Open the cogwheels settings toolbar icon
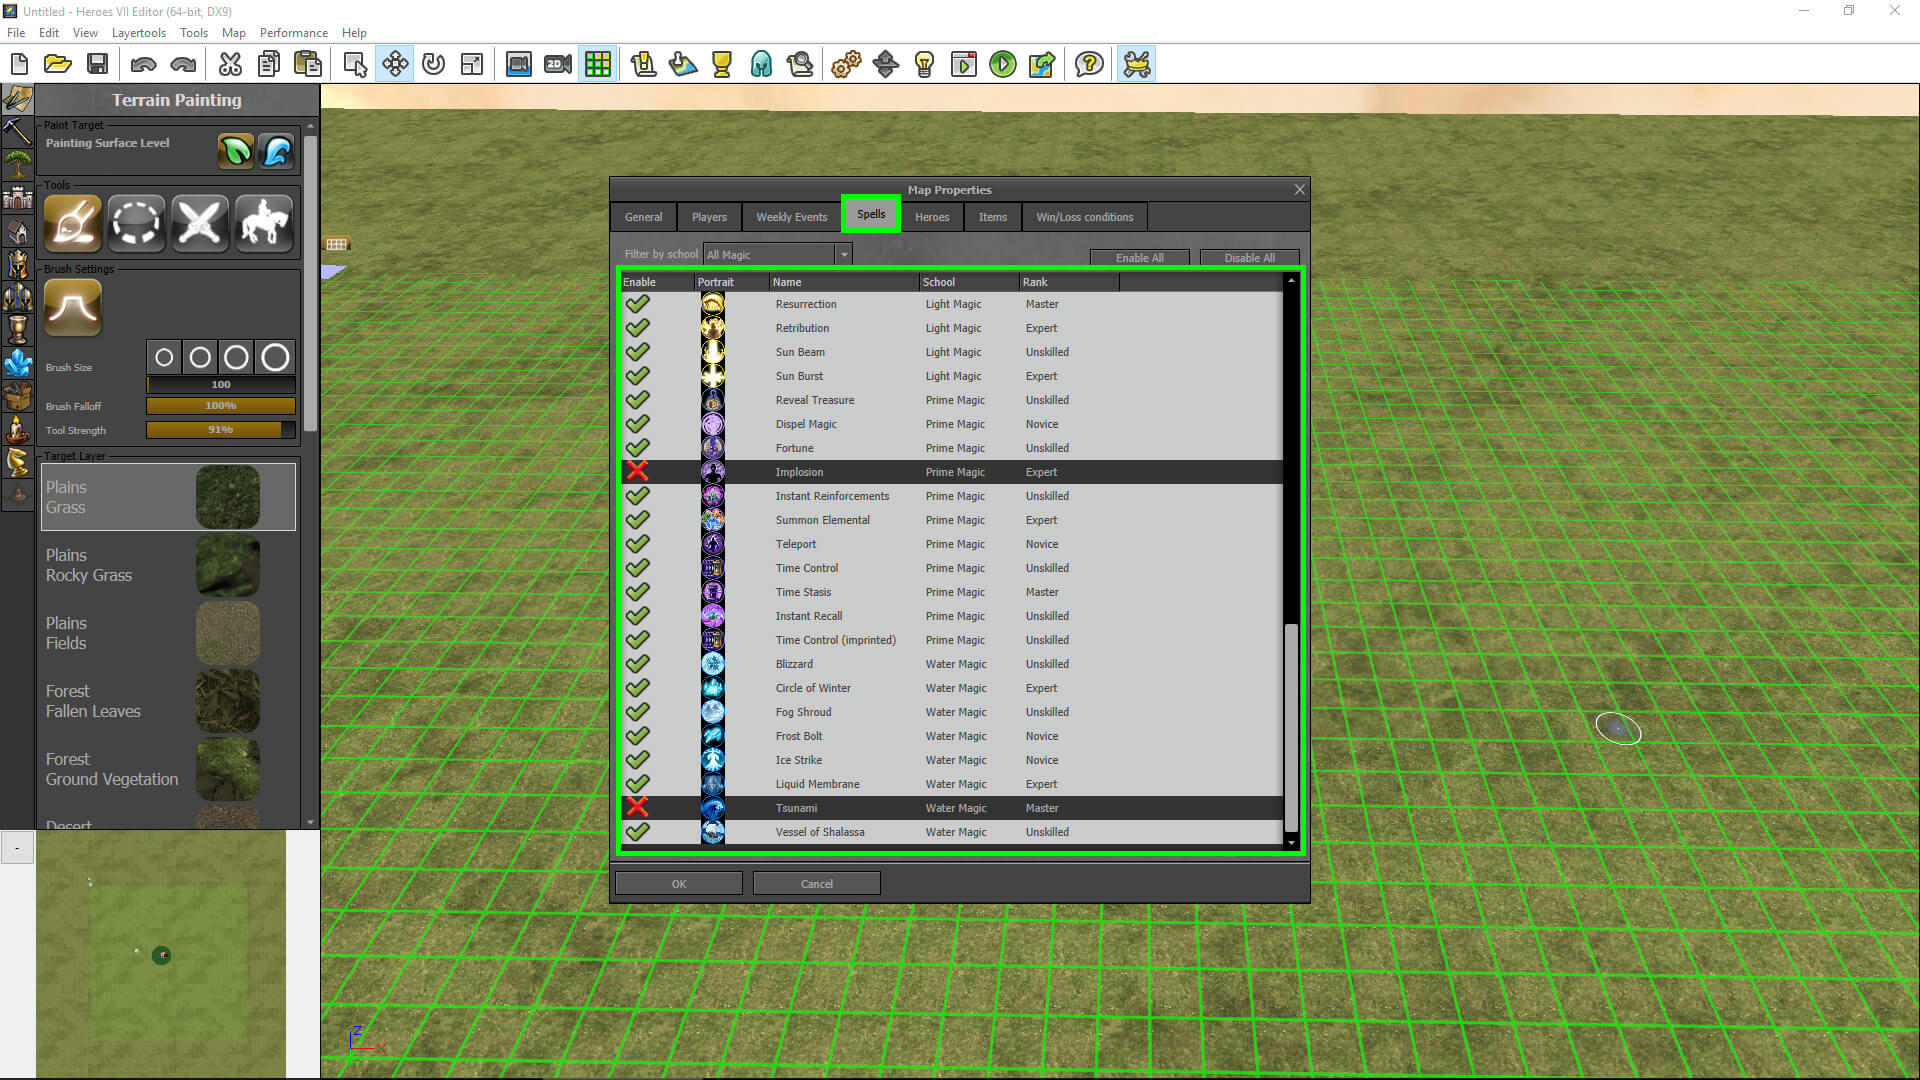1920x1080 pixels. coord(846,65)
